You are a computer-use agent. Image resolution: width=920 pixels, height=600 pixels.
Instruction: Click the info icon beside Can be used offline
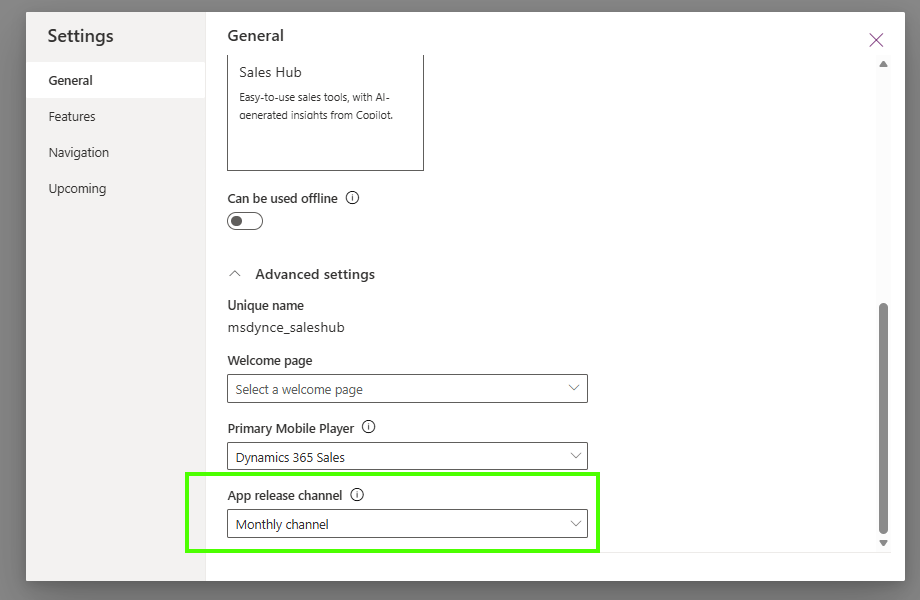pyautogui.click(x=352, y=198)
